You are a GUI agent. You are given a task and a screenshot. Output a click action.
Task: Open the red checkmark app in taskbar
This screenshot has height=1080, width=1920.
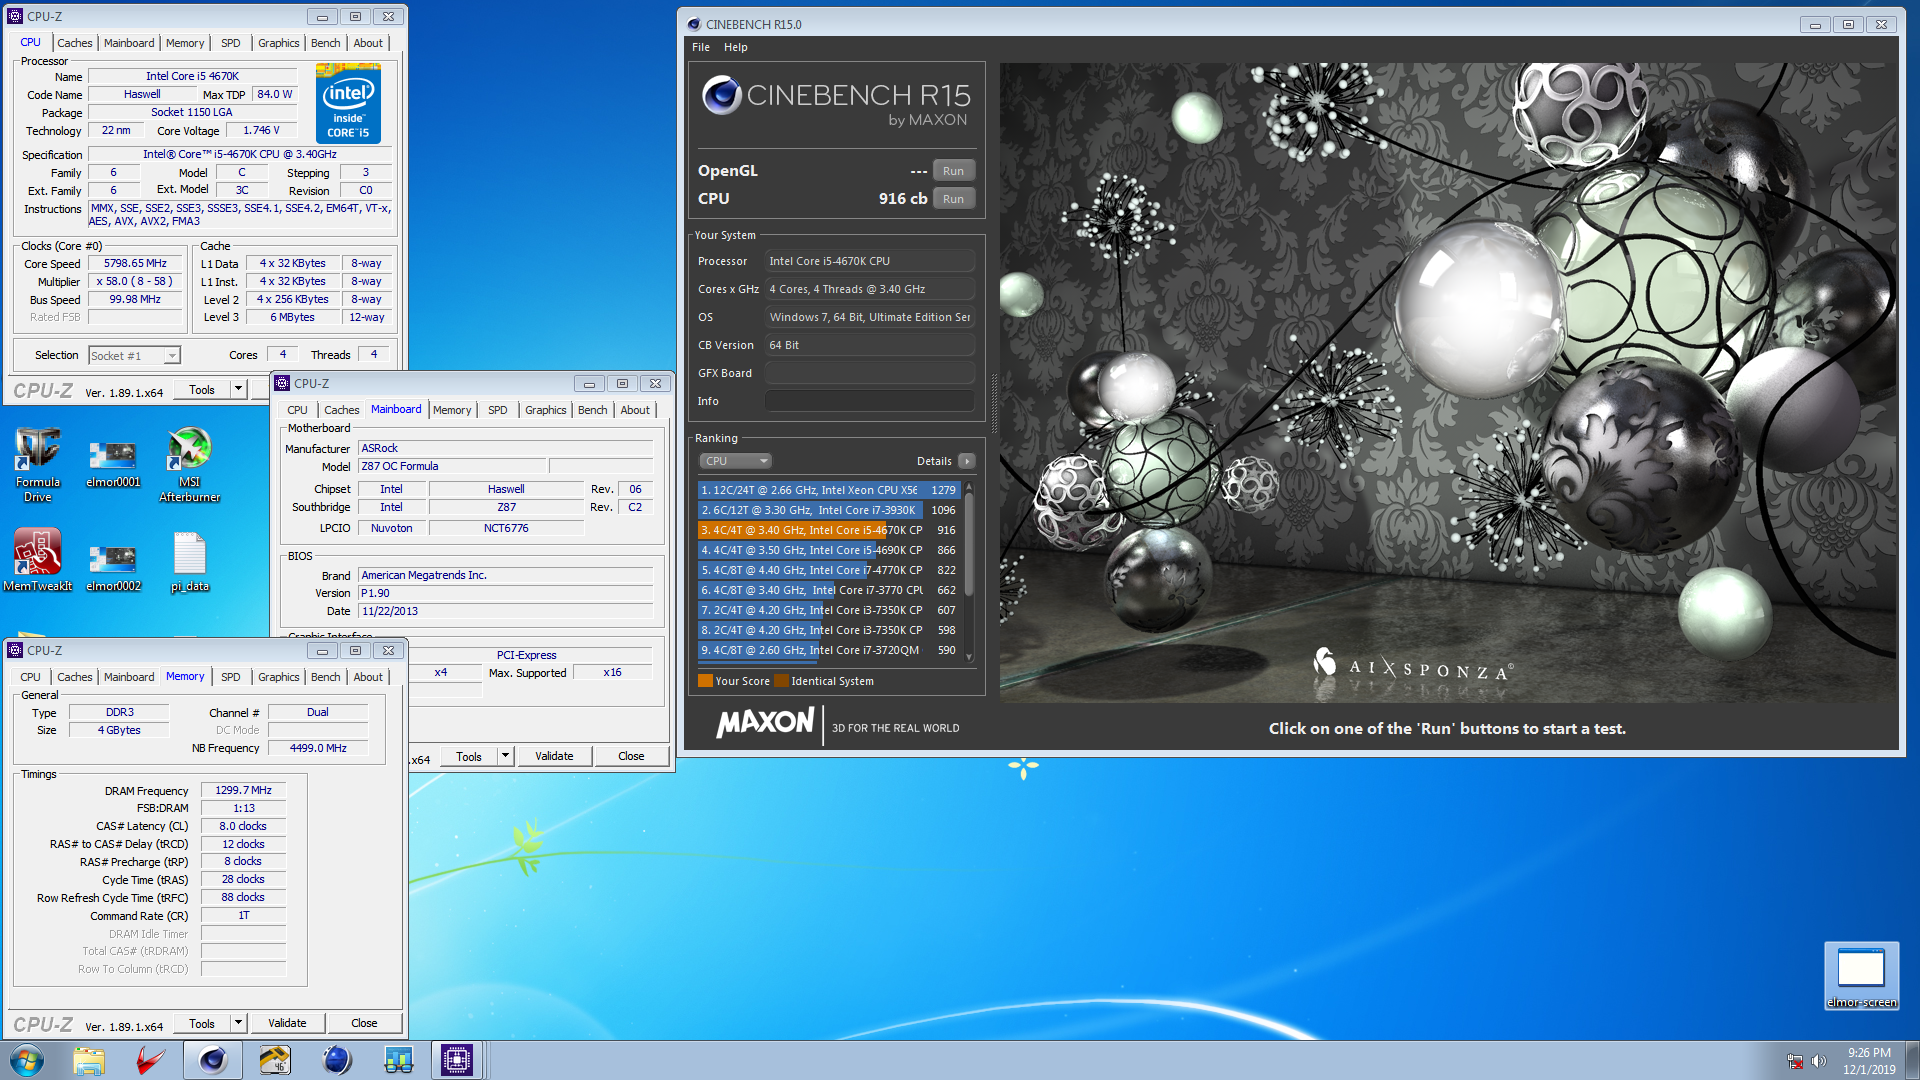point(151,1060)
